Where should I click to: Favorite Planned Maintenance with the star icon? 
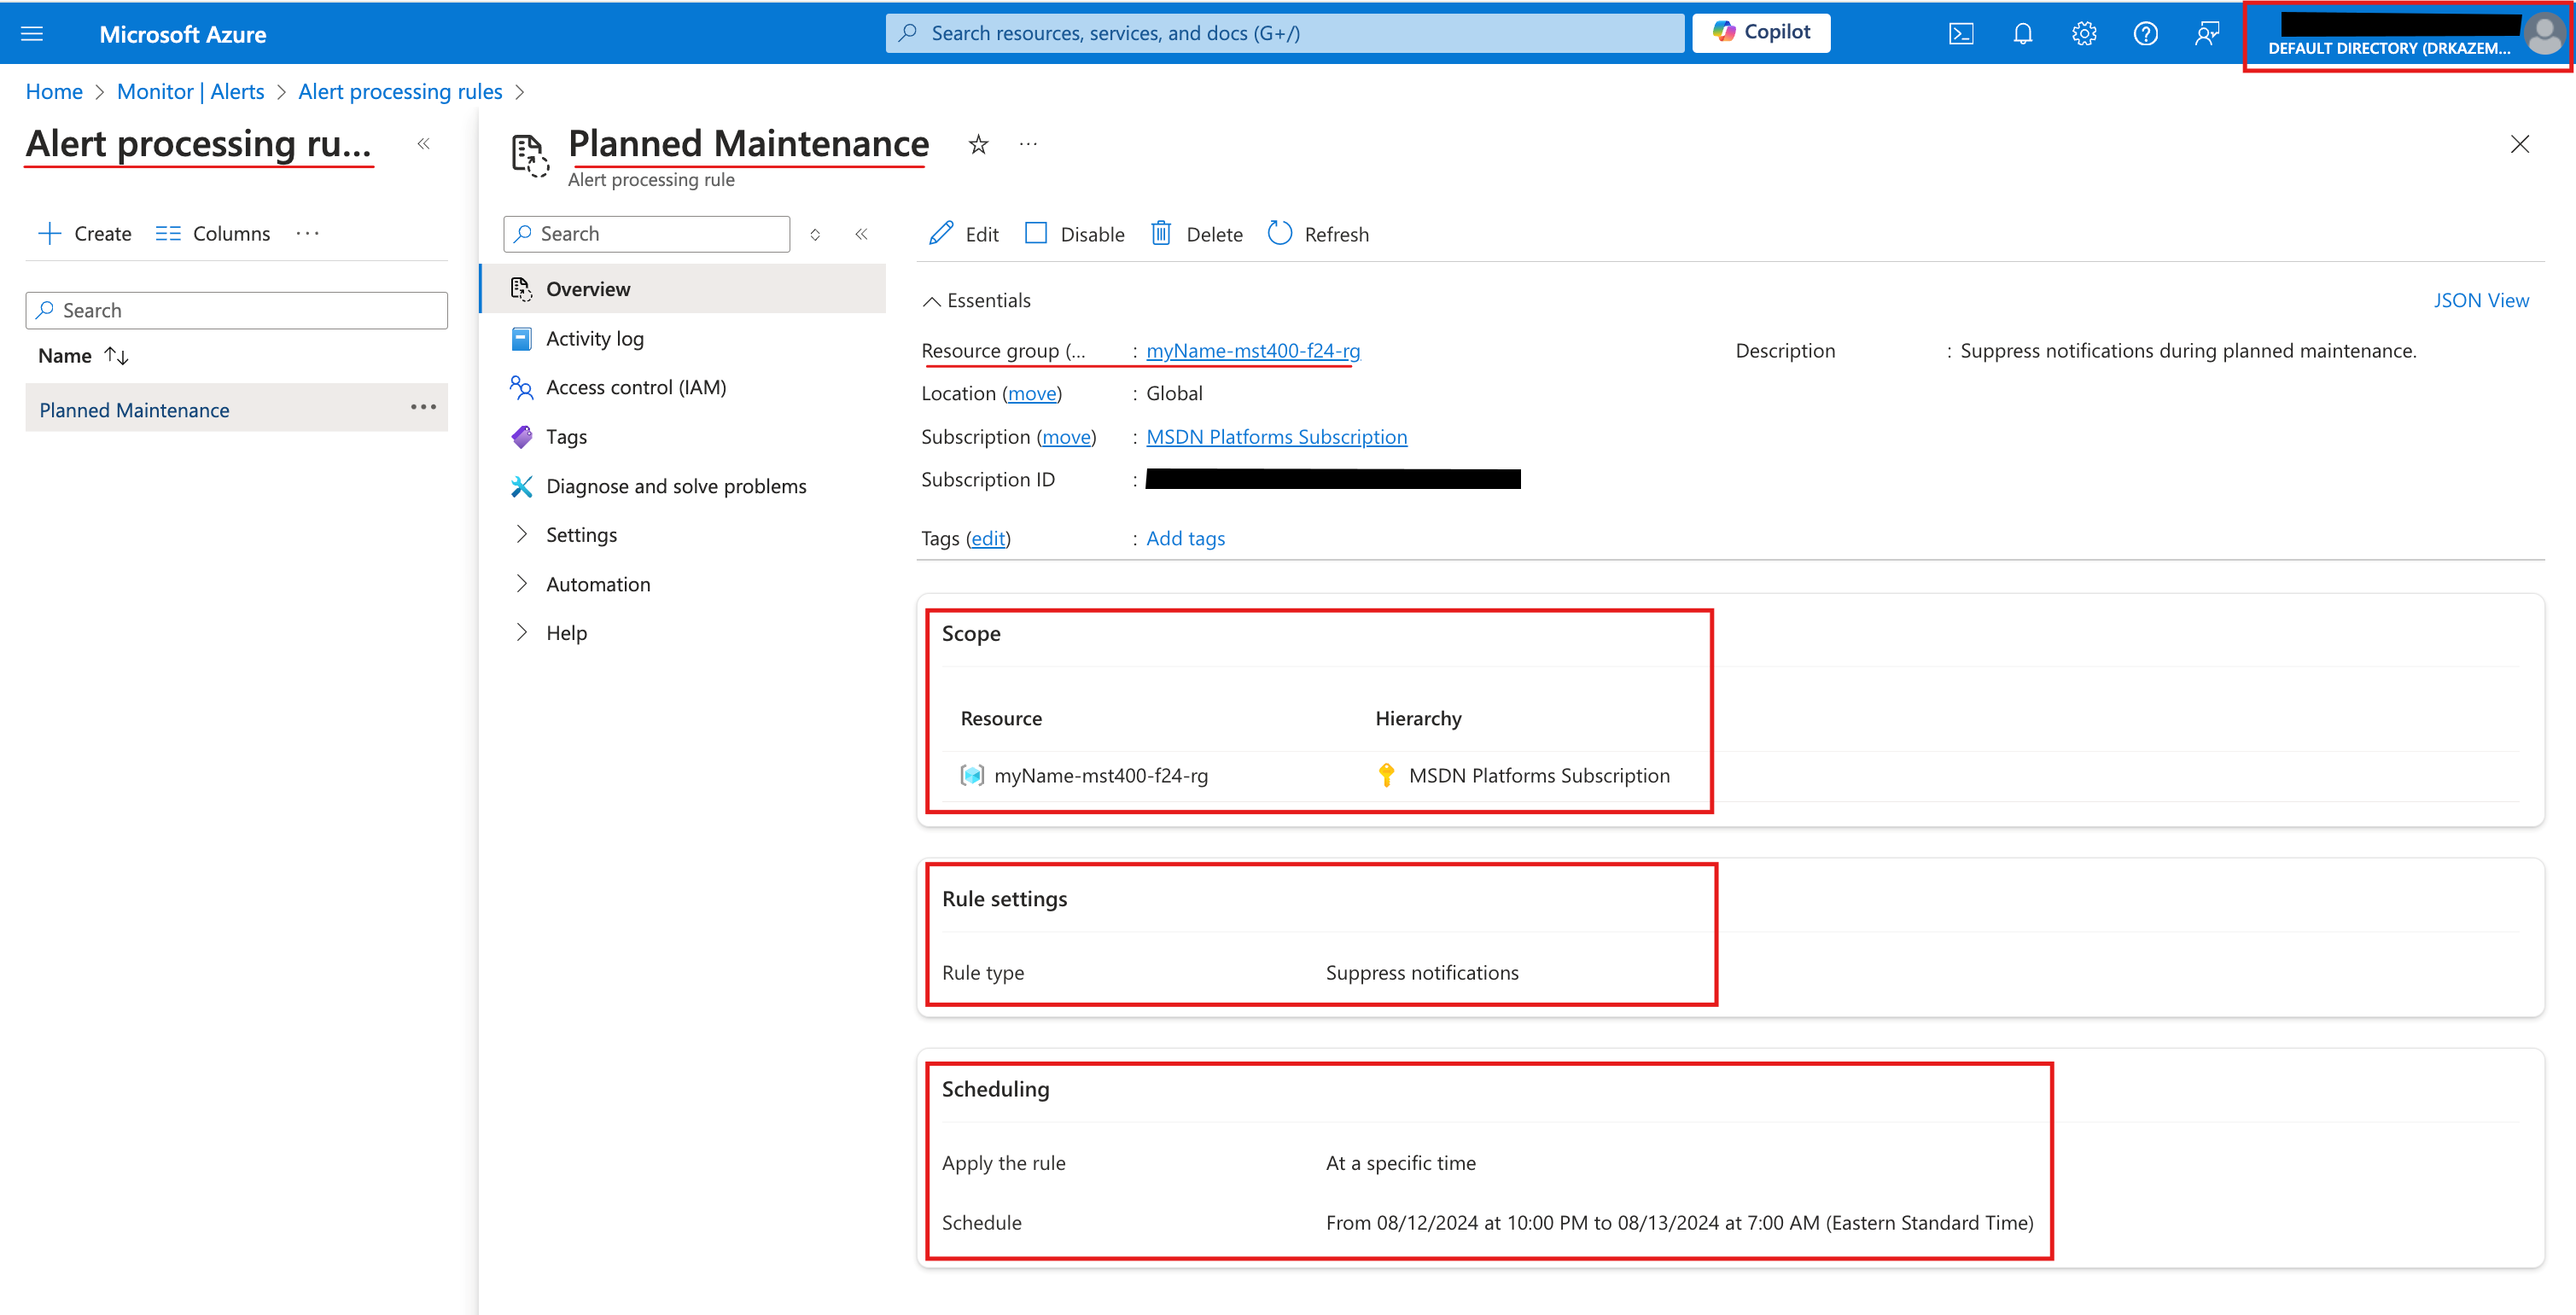978,145
